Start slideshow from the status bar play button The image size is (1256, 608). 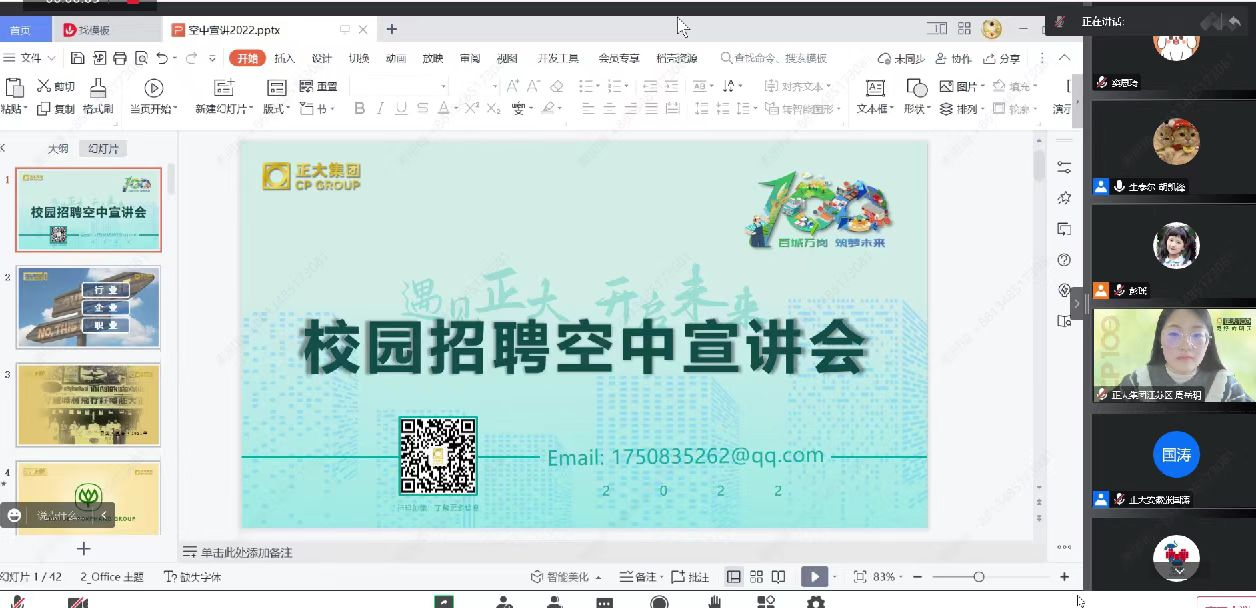click(815, 577)
